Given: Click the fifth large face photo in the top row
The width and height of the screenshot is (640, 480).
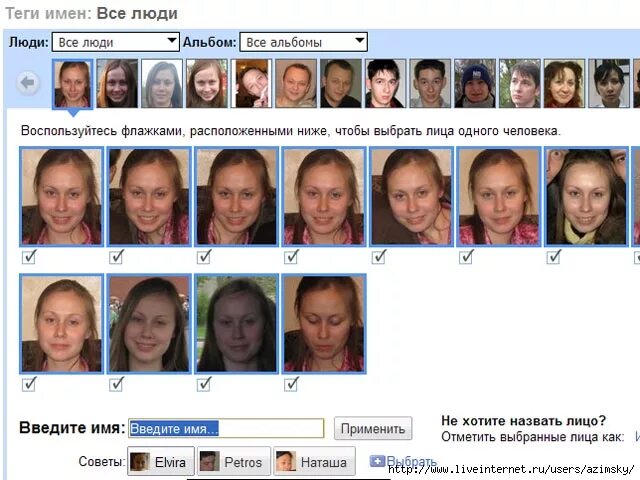Looking at the screenshot, I should click(x=411, y=197).
